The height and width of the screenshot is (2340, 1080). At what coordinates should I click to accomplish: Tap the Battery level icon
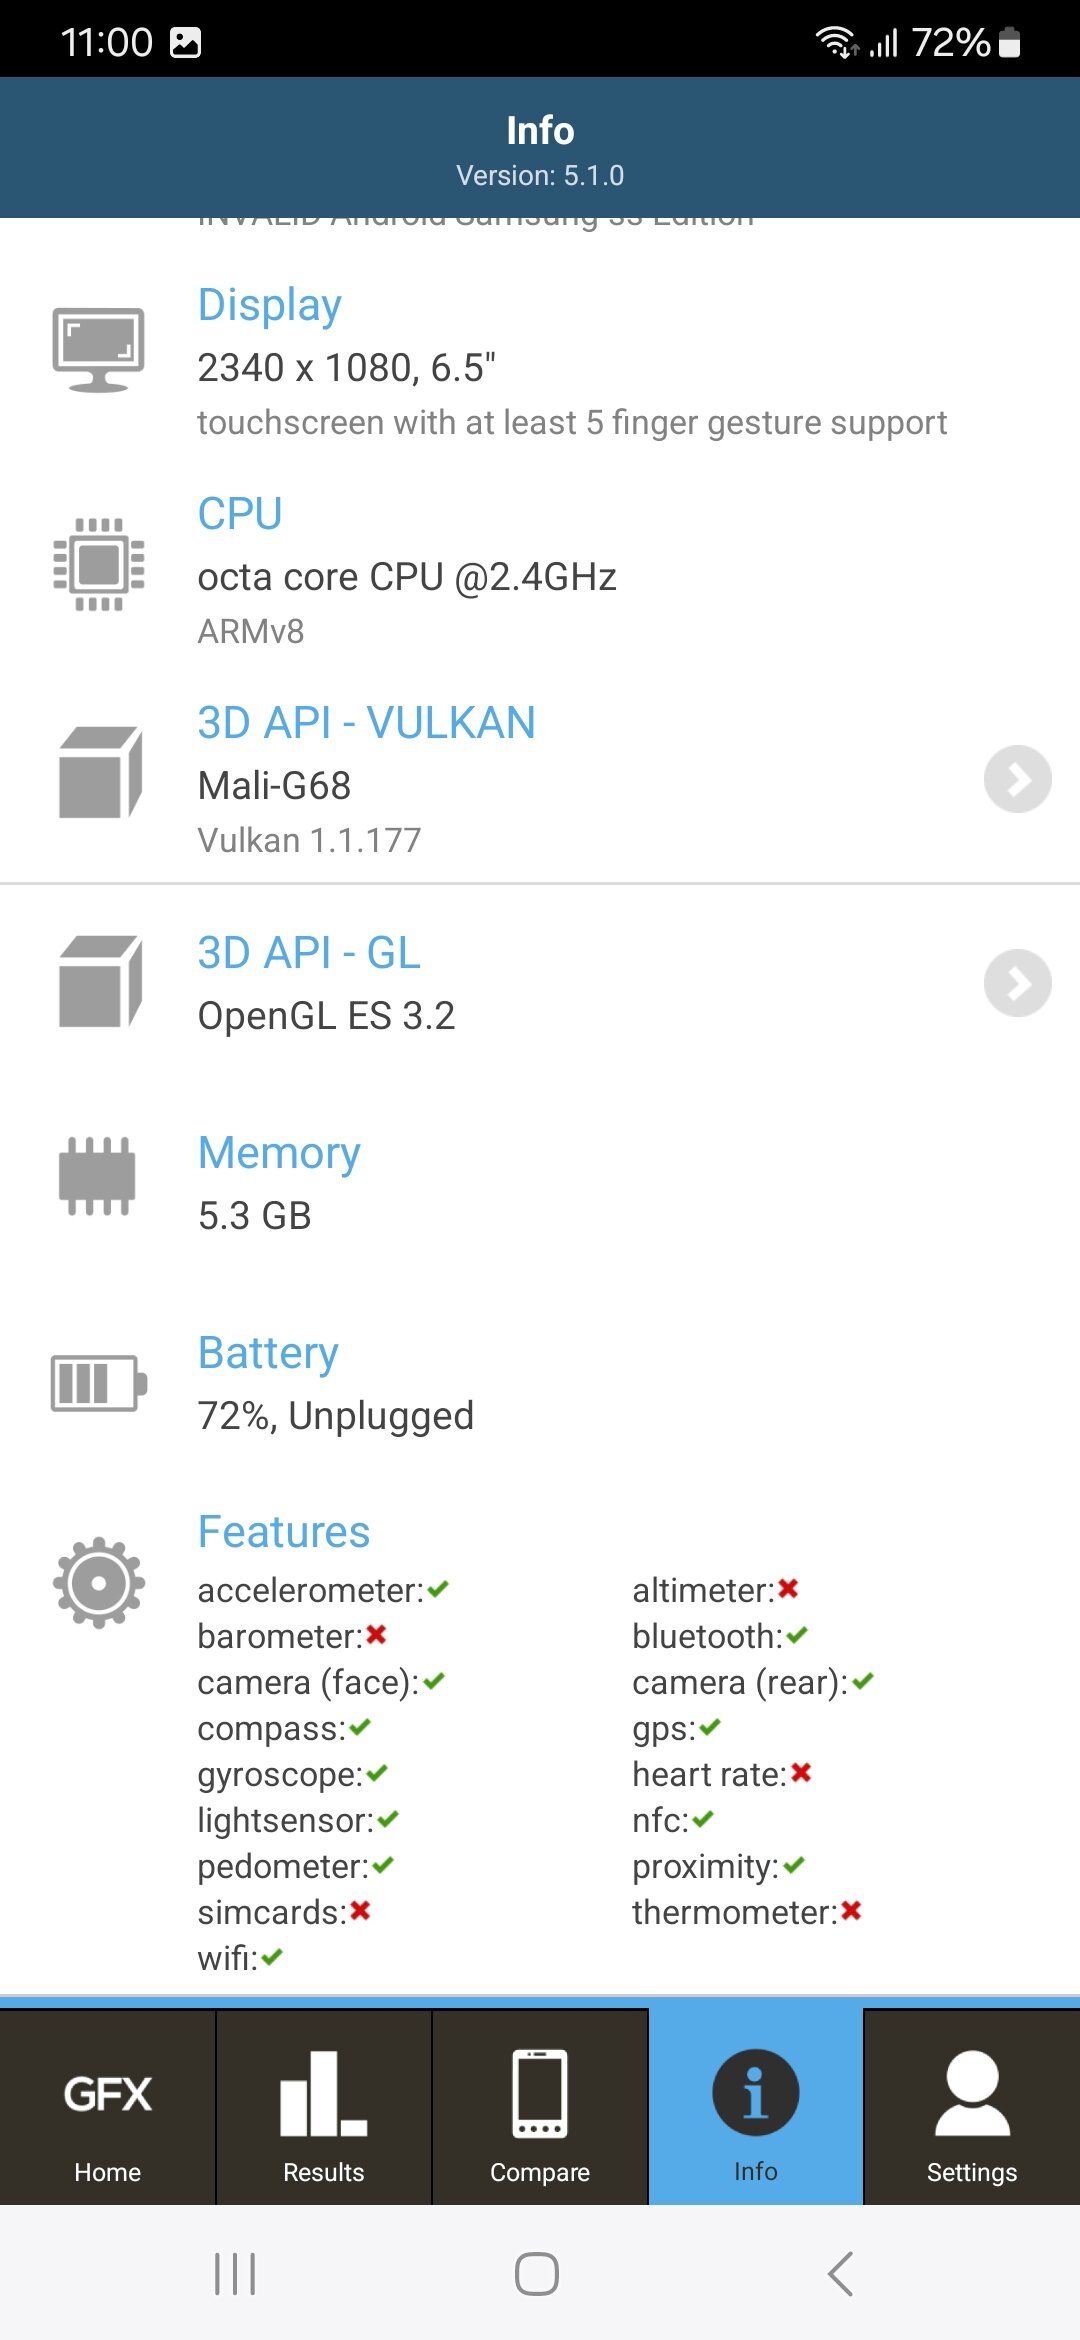(x=98, y=1383)
